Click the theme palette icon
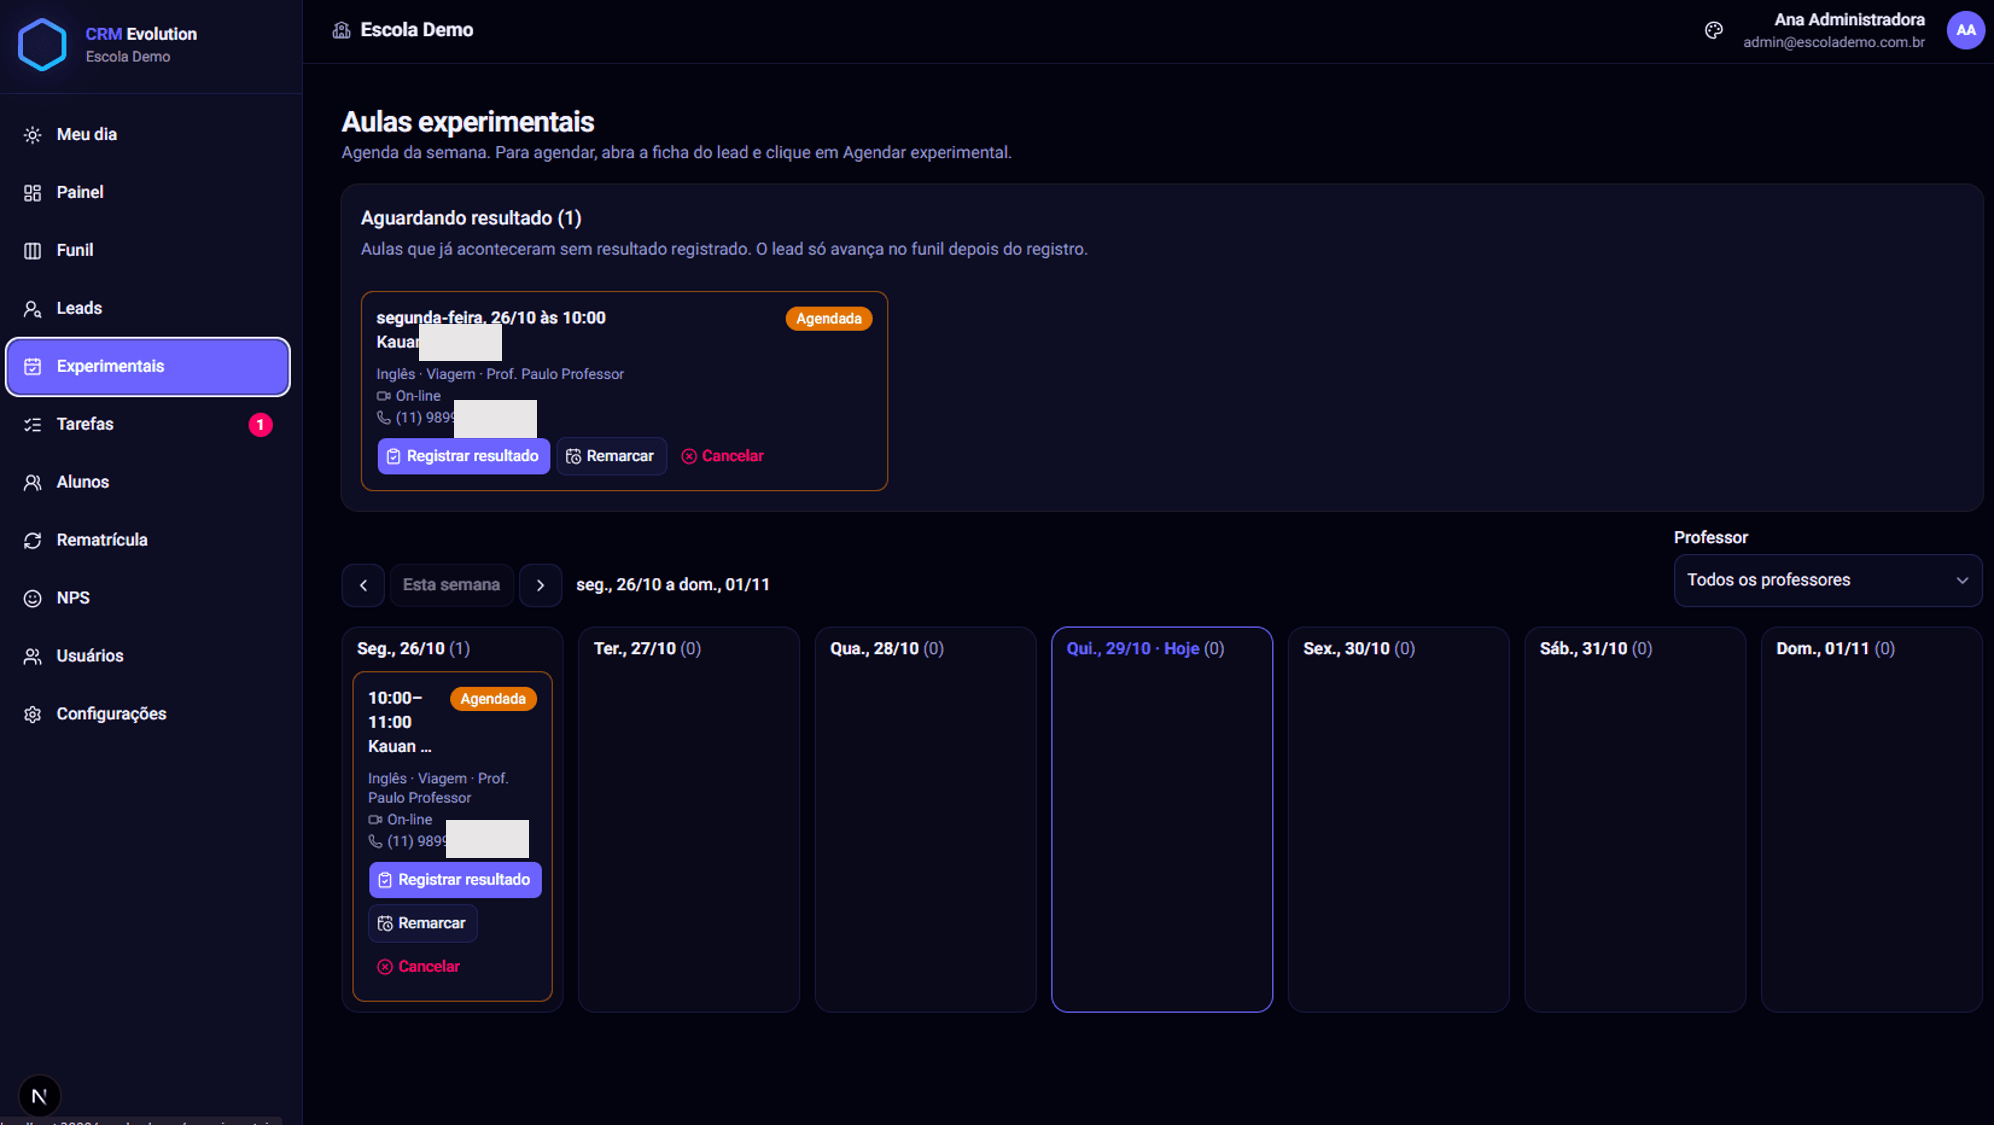This screenshot has width=1994, height=1125. [x=1714, y=30]
